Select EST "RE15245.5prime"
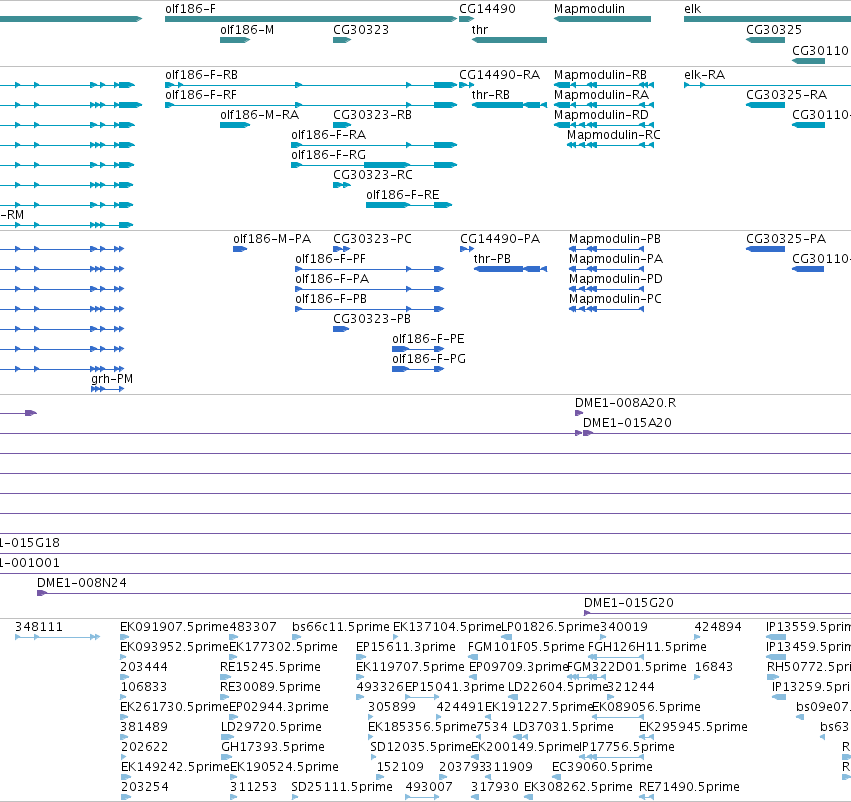851x802 pixels. pos(270,667)
